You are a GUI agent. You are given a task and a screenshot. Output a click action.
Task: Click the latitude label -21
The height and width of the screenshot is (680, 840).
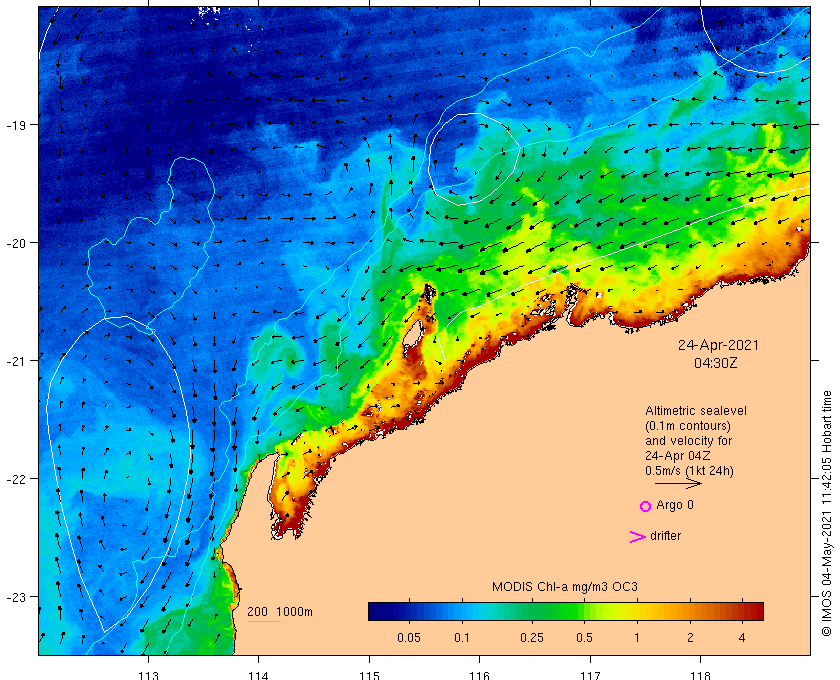(16, 361)
